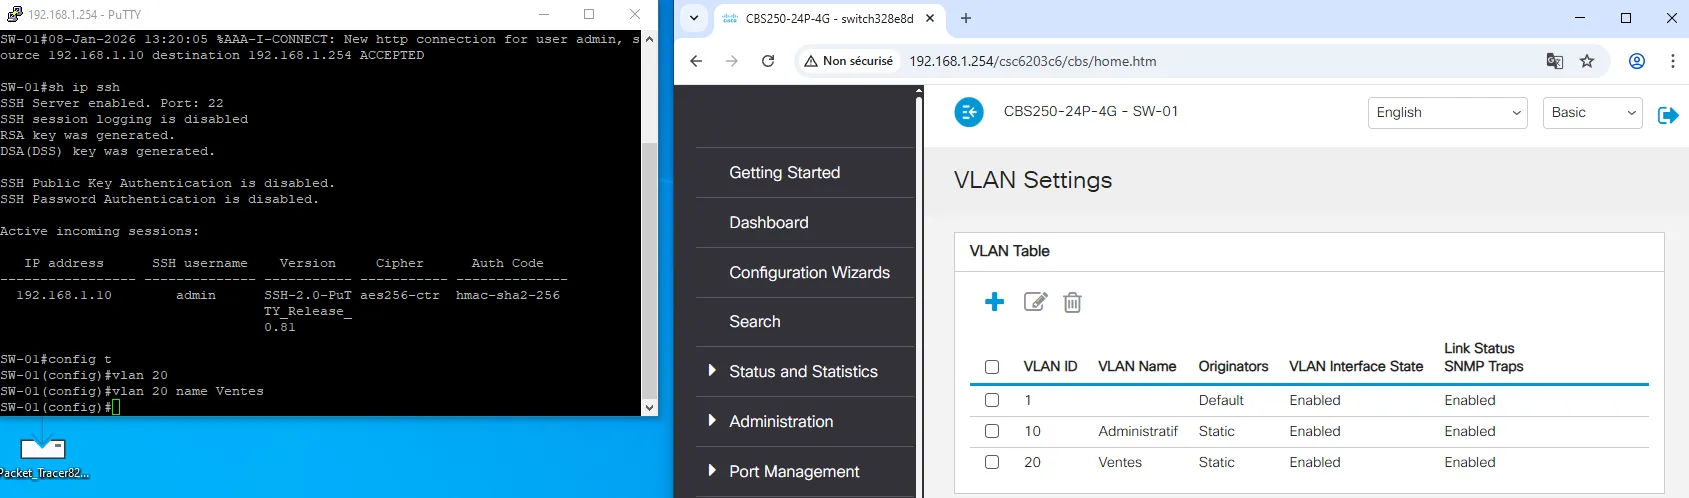Click the delete VLAN trash icon

(x=1072, y=302)
